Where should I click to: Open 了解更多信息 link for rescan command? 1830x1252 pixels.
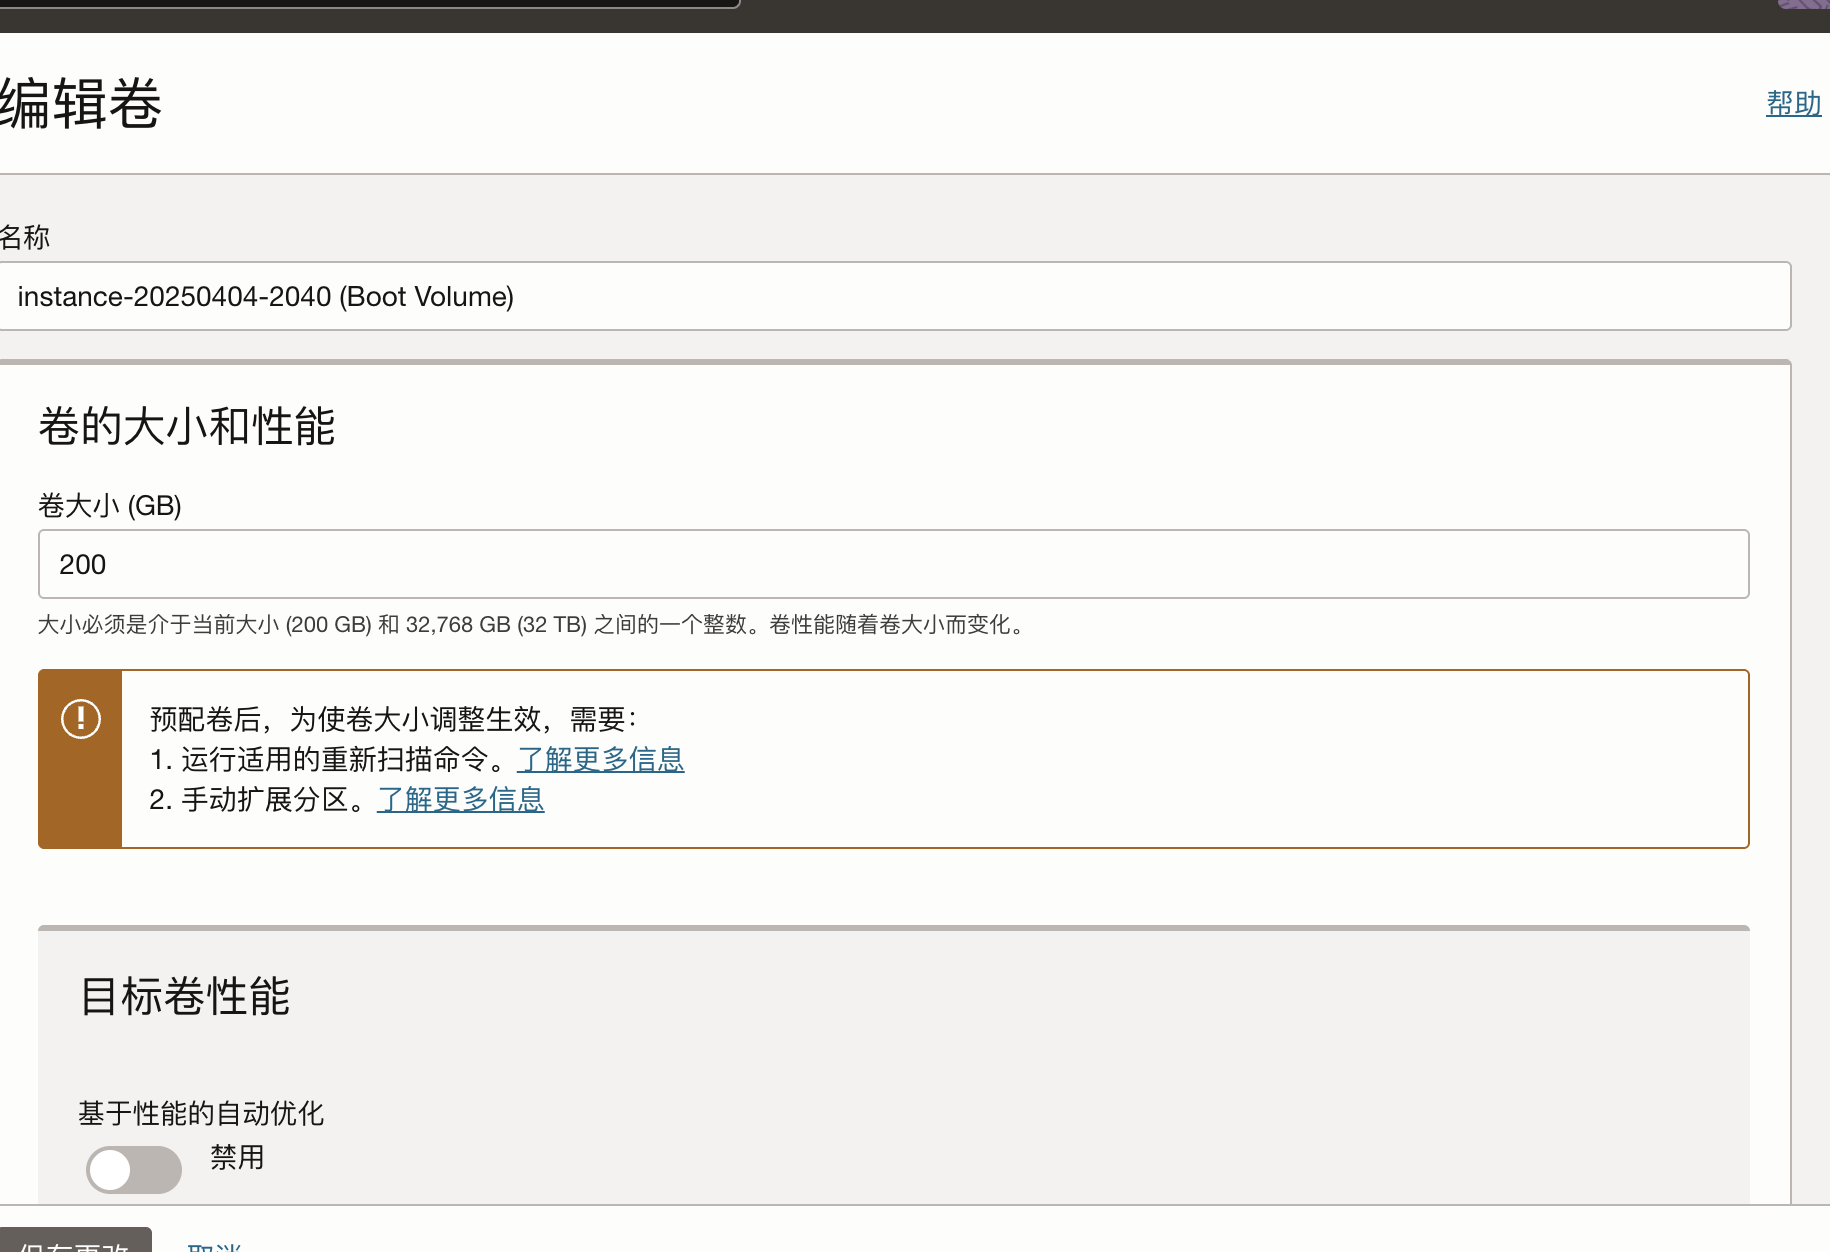point(600,759)
